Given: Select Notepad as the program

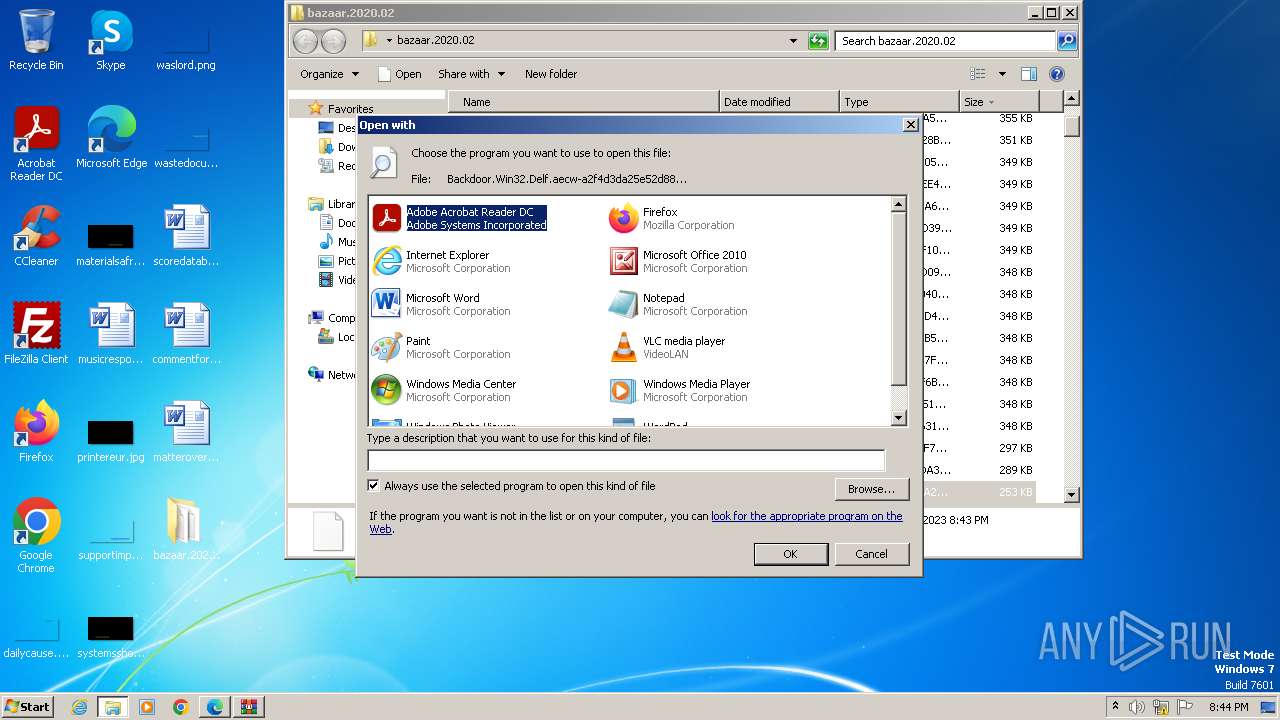Looking at the screenshot, I should [x=678, y=304].
